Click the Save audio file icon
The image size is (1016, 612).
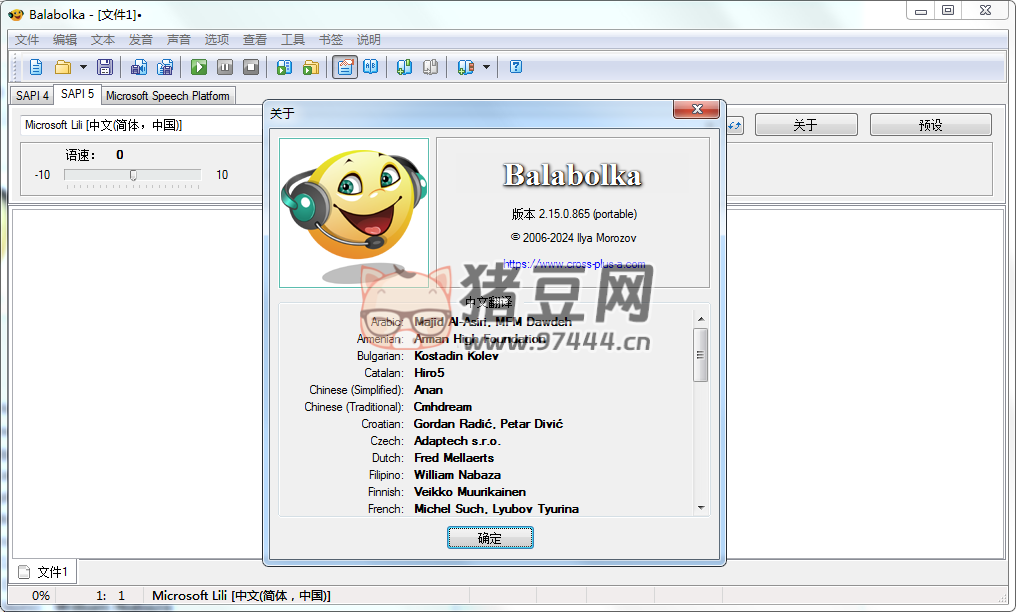click(139, 67)
